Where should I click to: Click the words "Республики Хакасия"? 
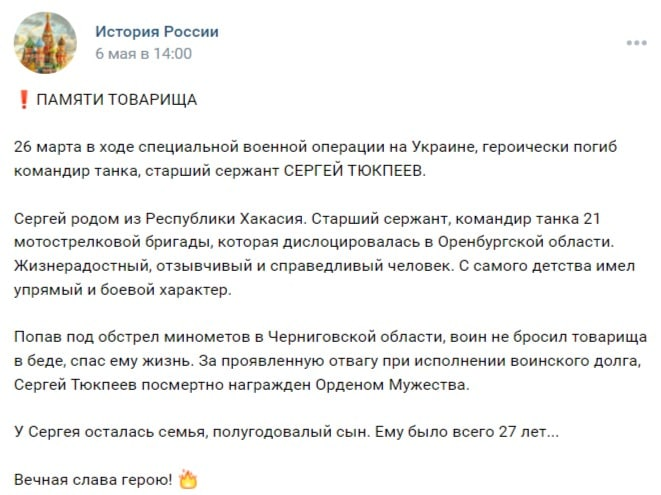coord(224,218)
